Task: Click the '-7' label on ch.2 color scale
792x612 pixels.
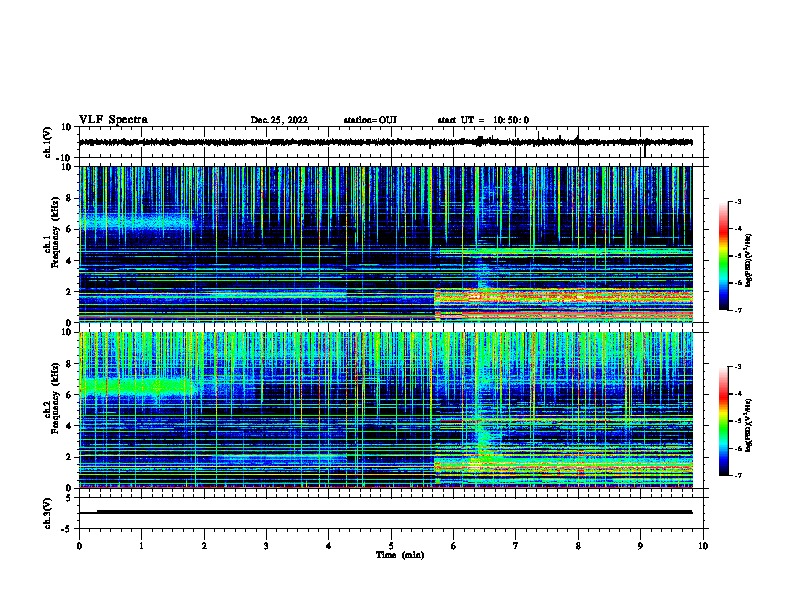Action: click(737, 476)
